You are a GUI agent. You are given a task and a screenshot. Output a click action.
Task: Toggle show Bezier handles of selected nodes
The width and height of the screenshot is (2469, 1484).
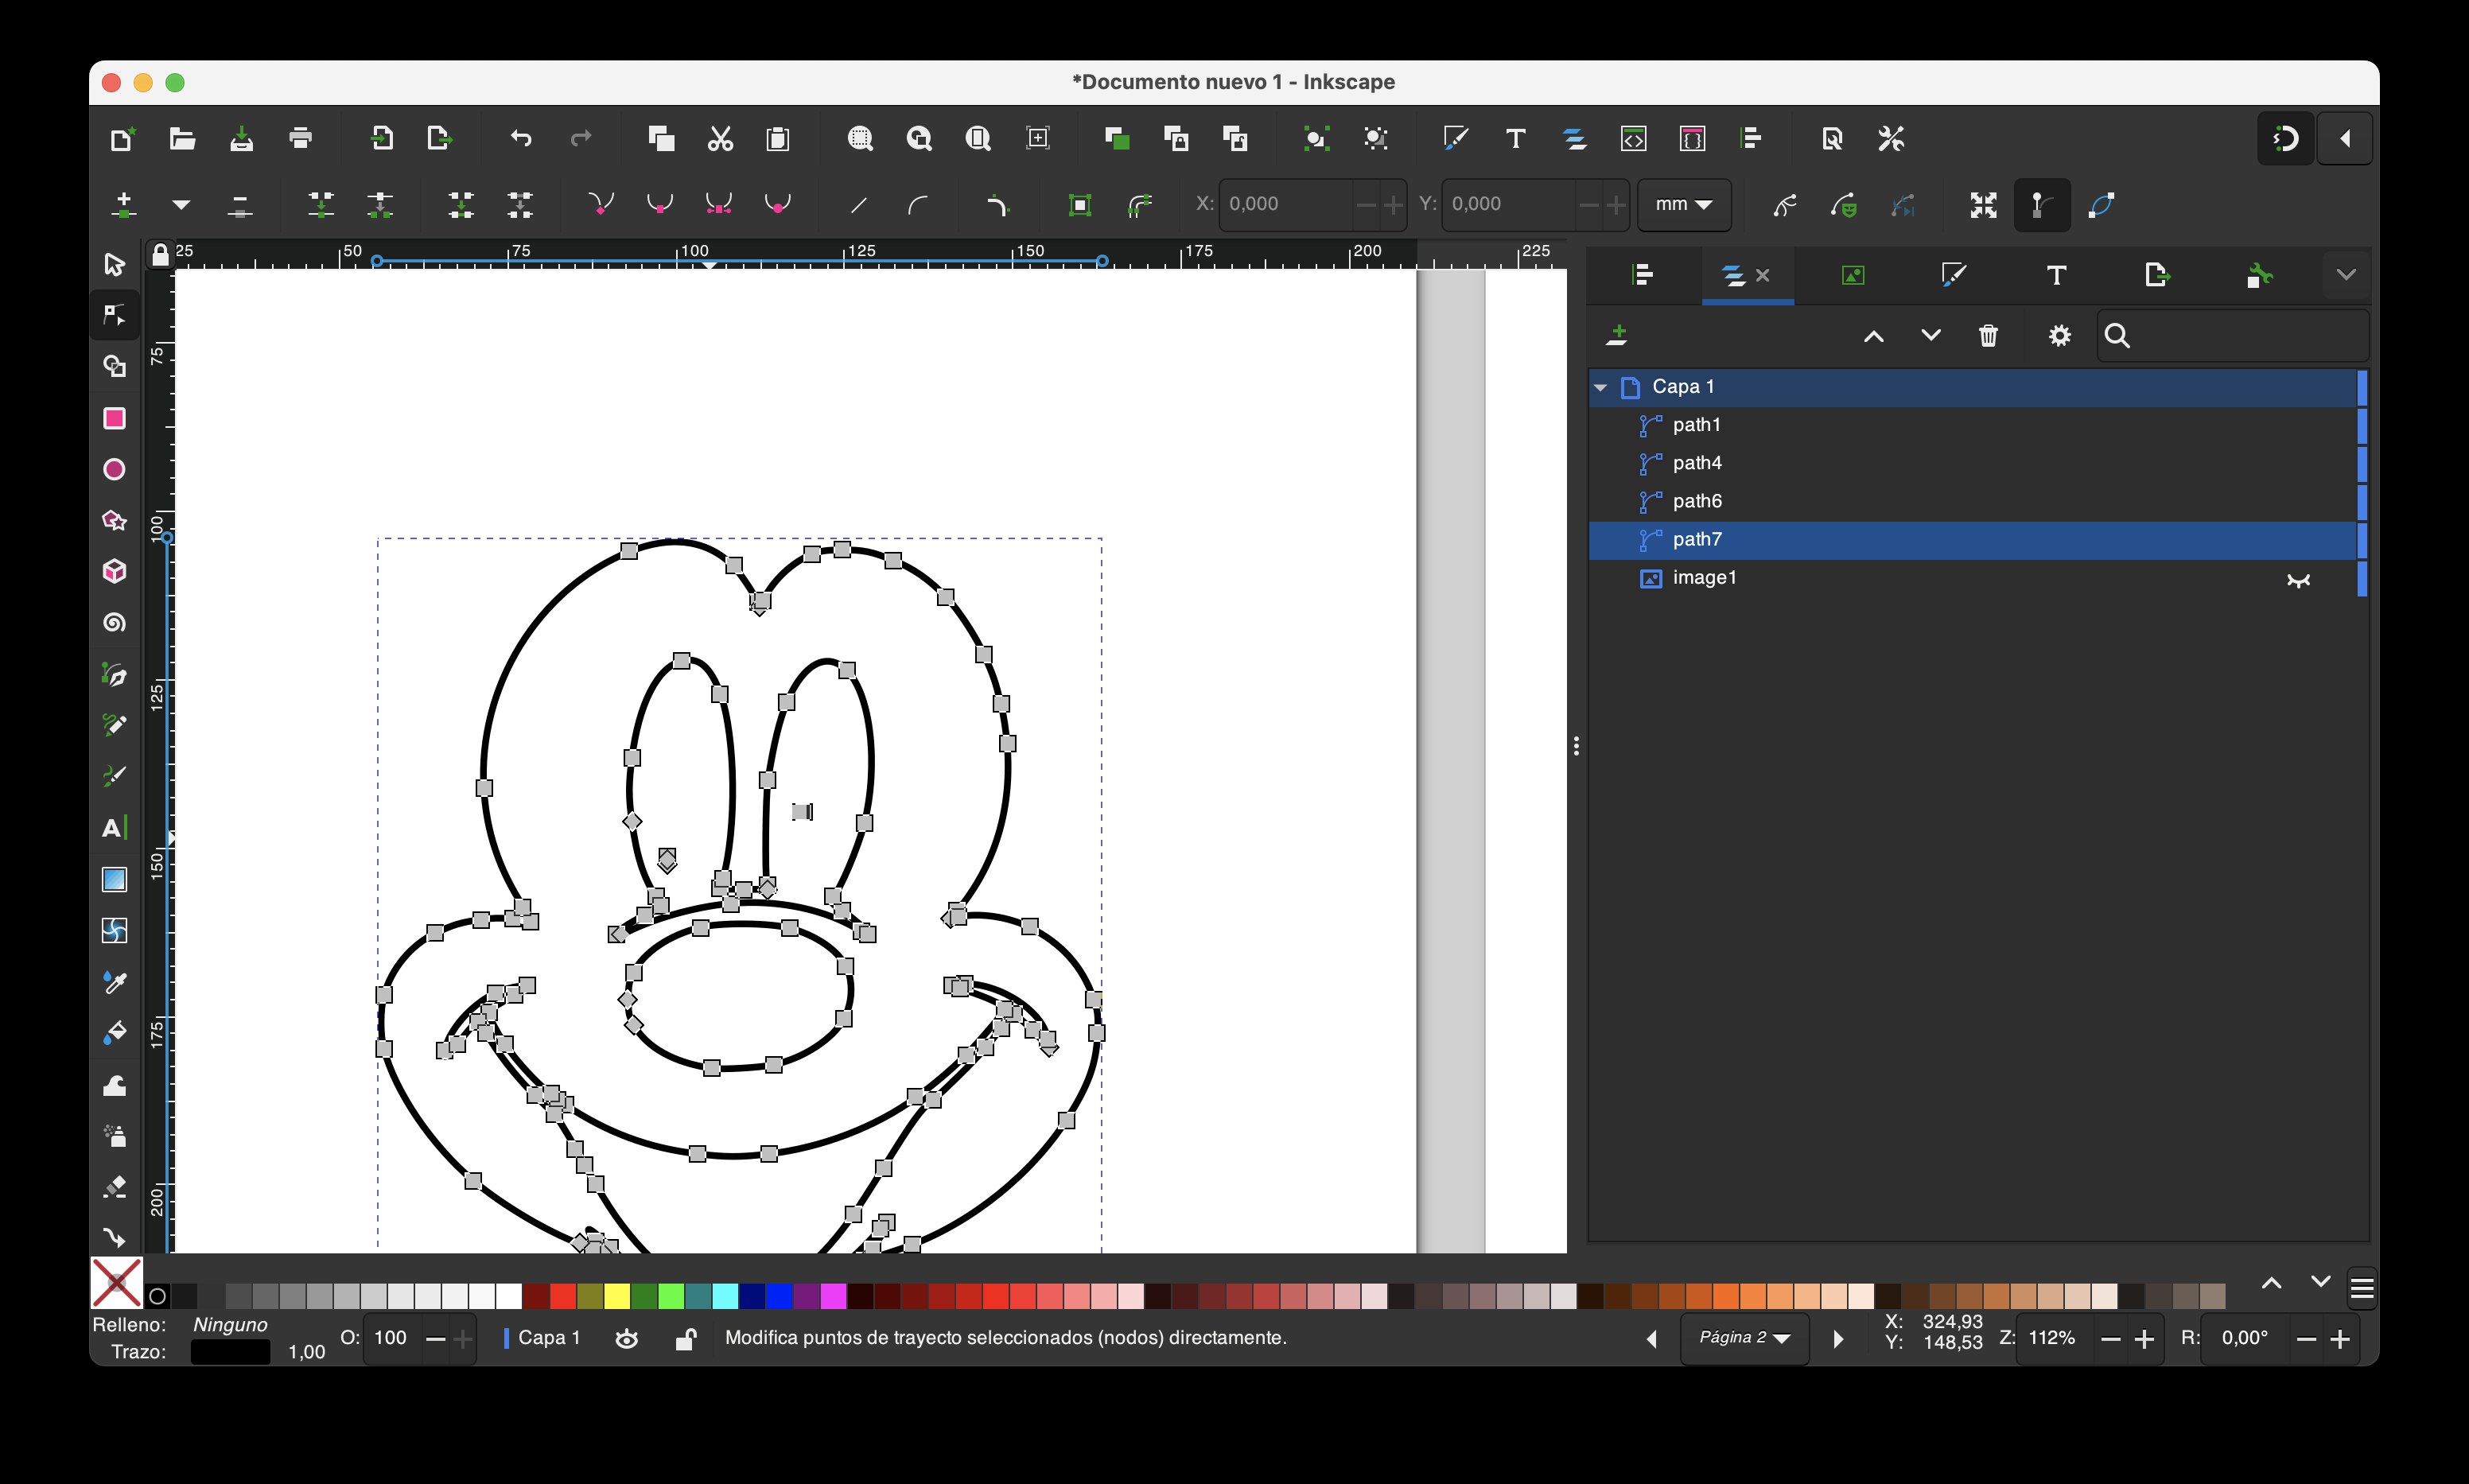2041,205
